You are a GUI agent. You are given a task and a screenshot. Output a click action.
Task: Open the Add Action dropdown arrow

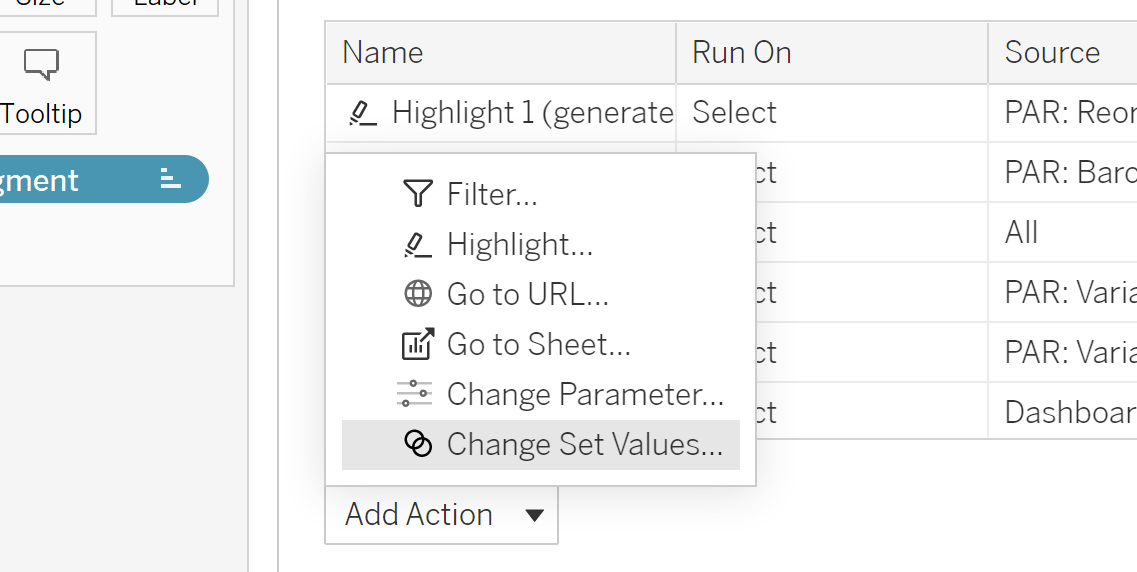click(535, 516)
